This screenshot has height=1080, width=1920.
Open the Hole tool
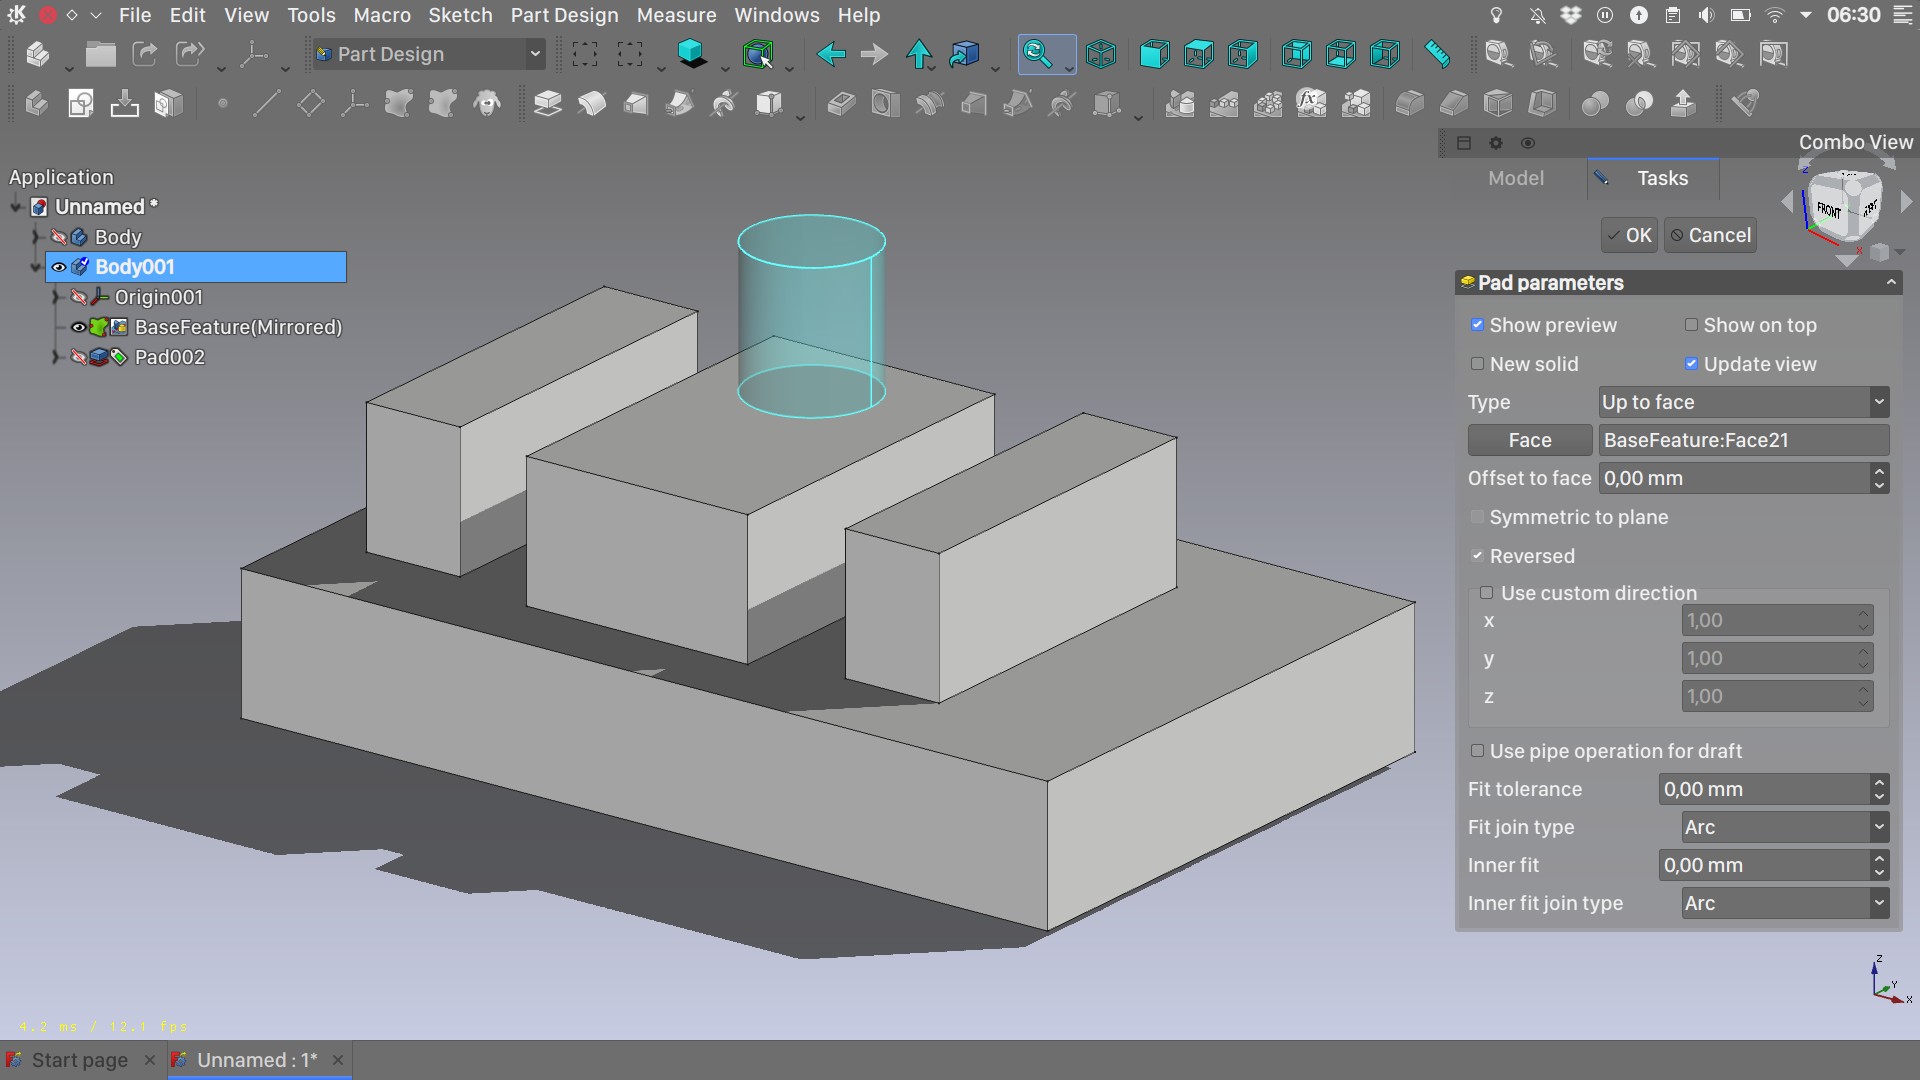[885, 103]
